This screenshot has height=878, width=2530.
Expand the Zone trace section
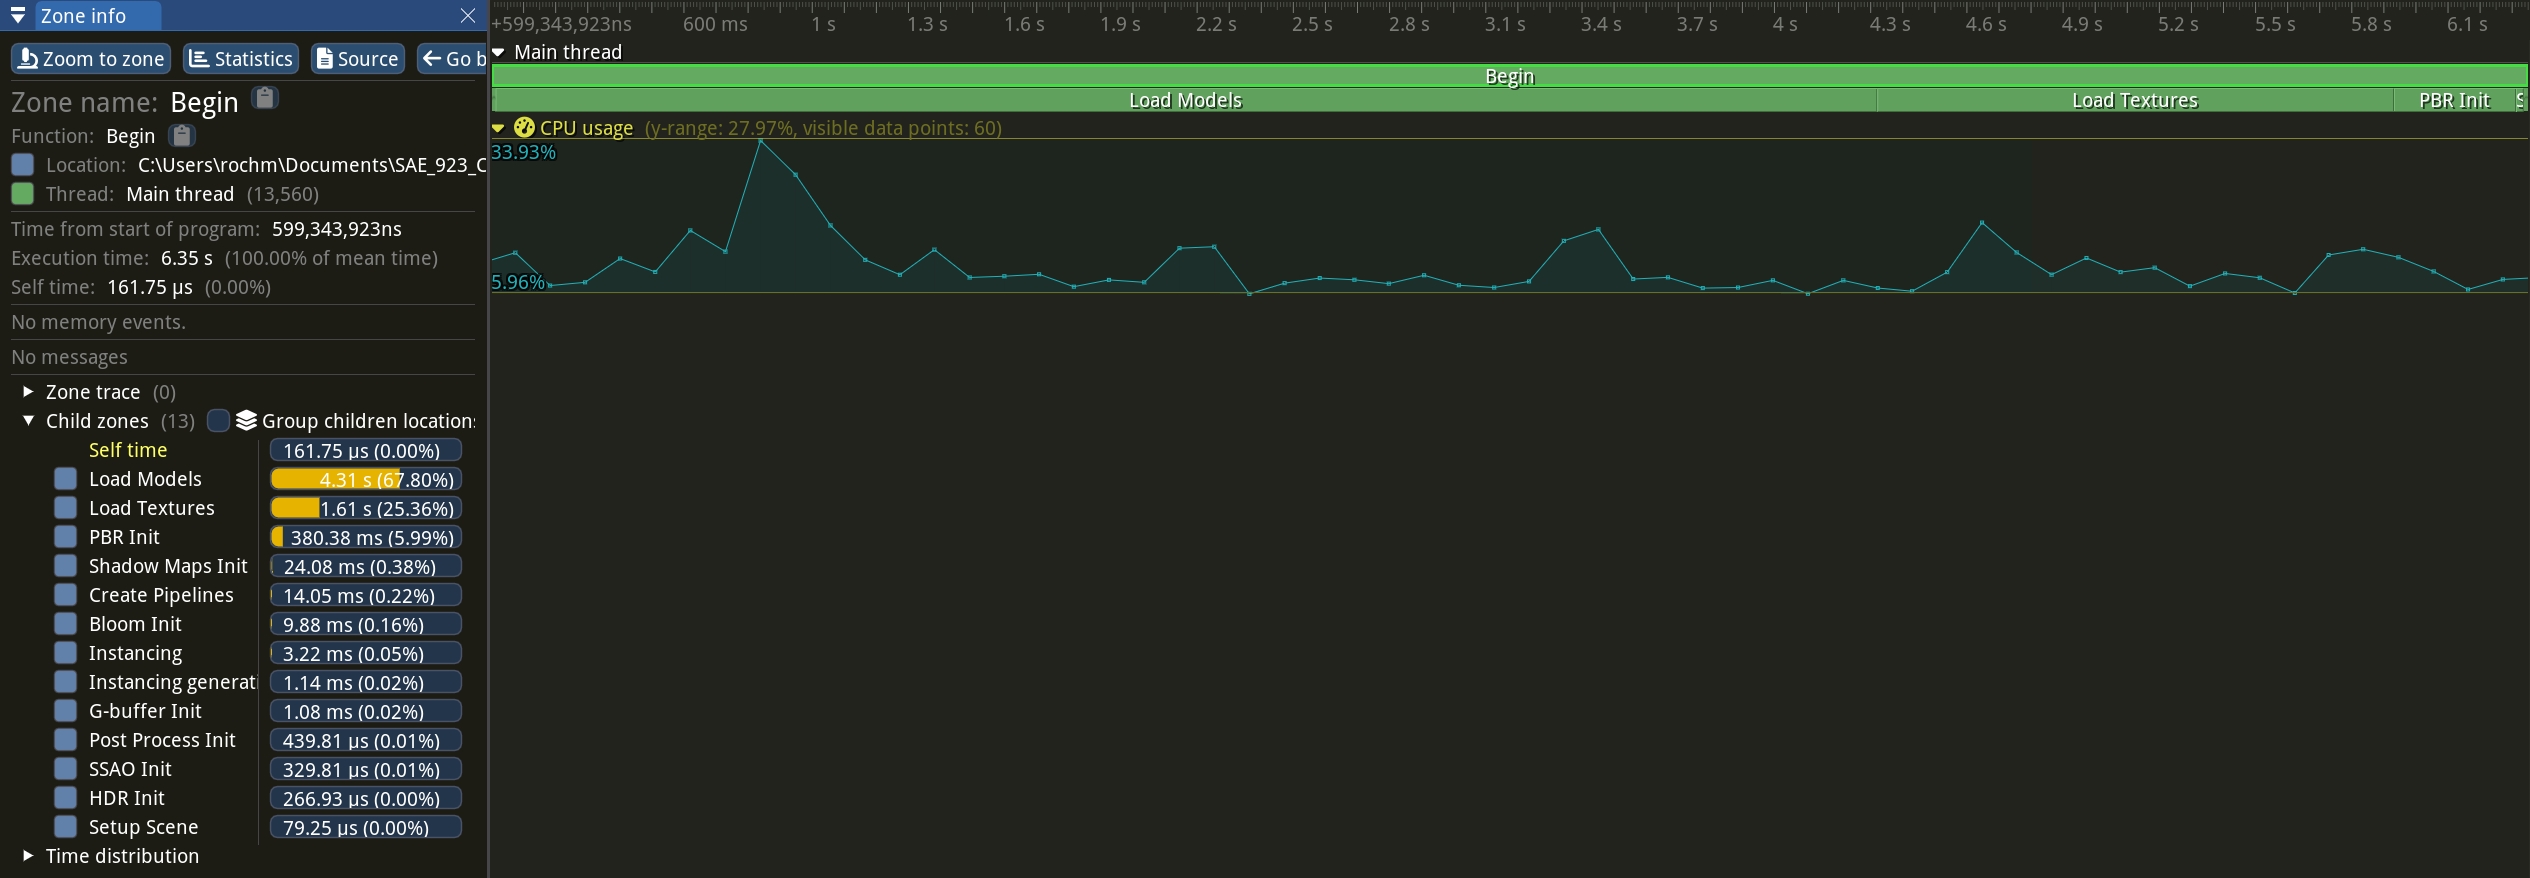pyautogui.click(x=28, y=392)
